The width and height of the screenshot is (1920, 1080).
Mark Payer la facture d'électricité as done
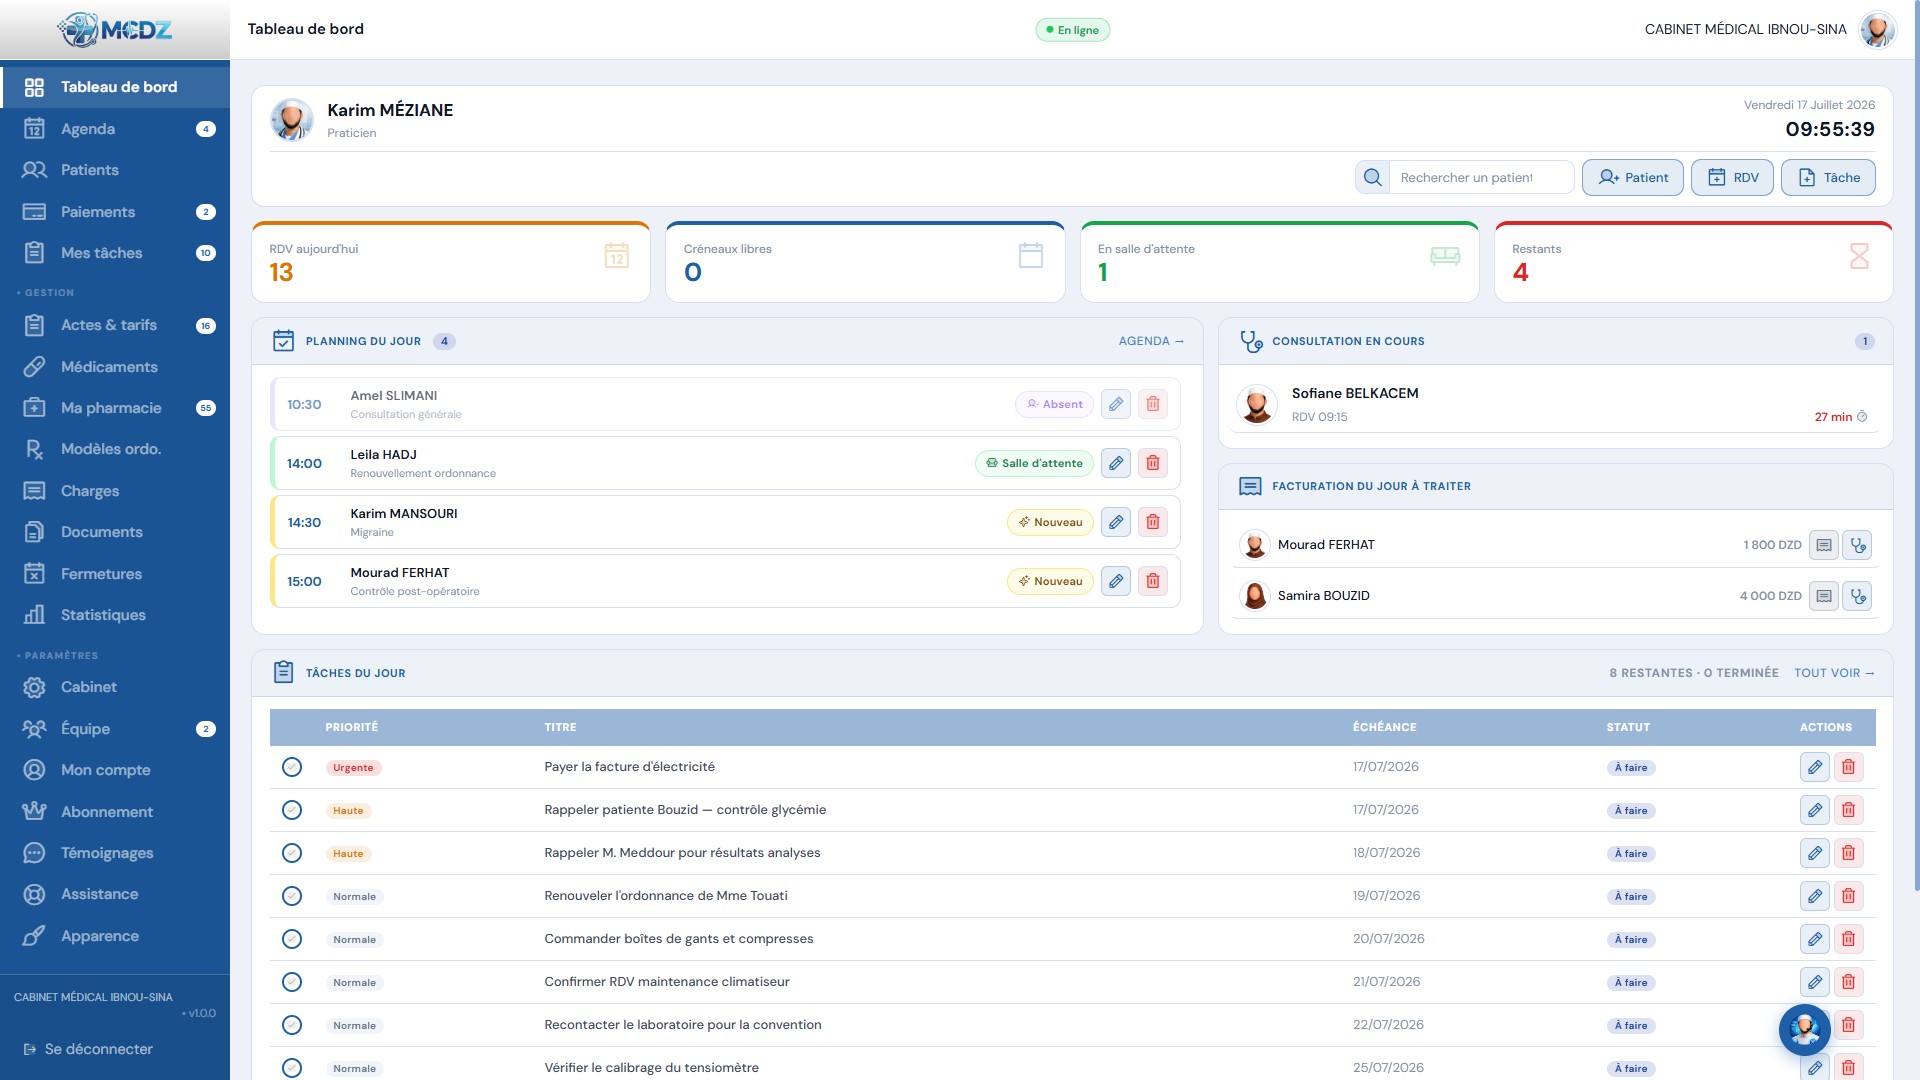(292, 767)
